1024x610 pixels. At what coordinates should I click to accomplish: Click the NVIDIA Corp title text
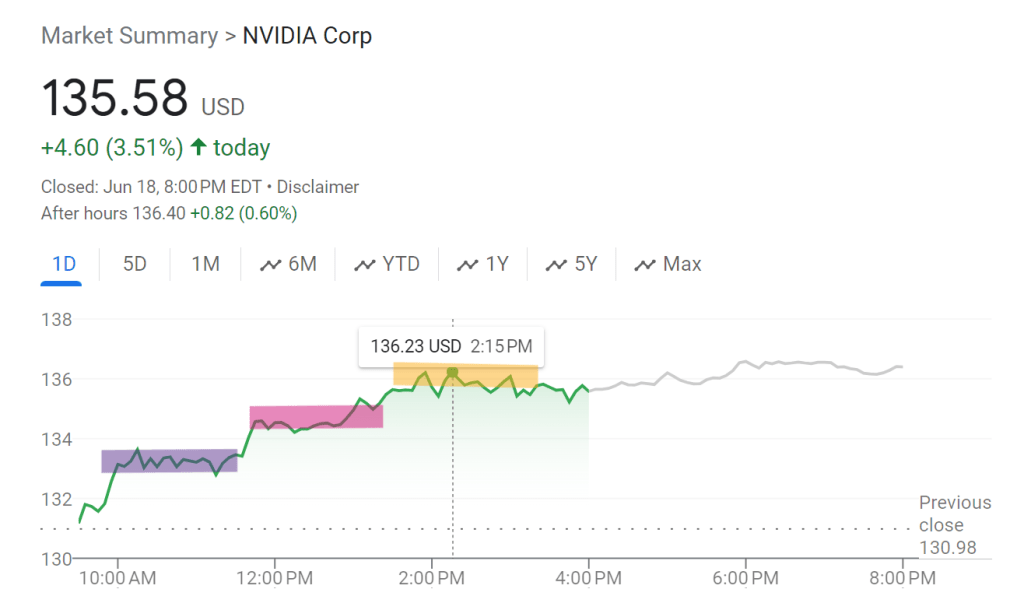pyautogui.click(x=307, y=37)
